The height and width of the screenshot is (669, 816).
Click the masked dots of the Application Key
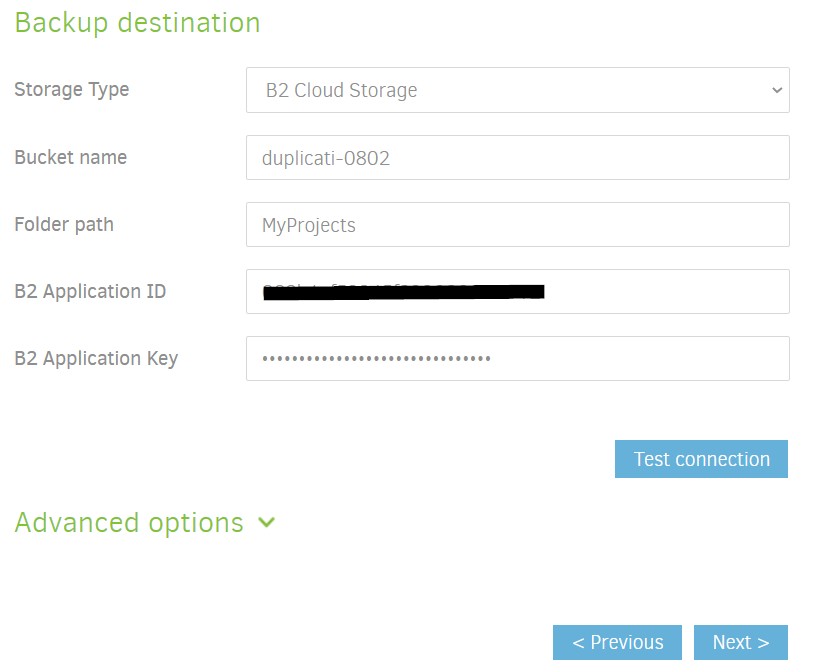[376, 358]
